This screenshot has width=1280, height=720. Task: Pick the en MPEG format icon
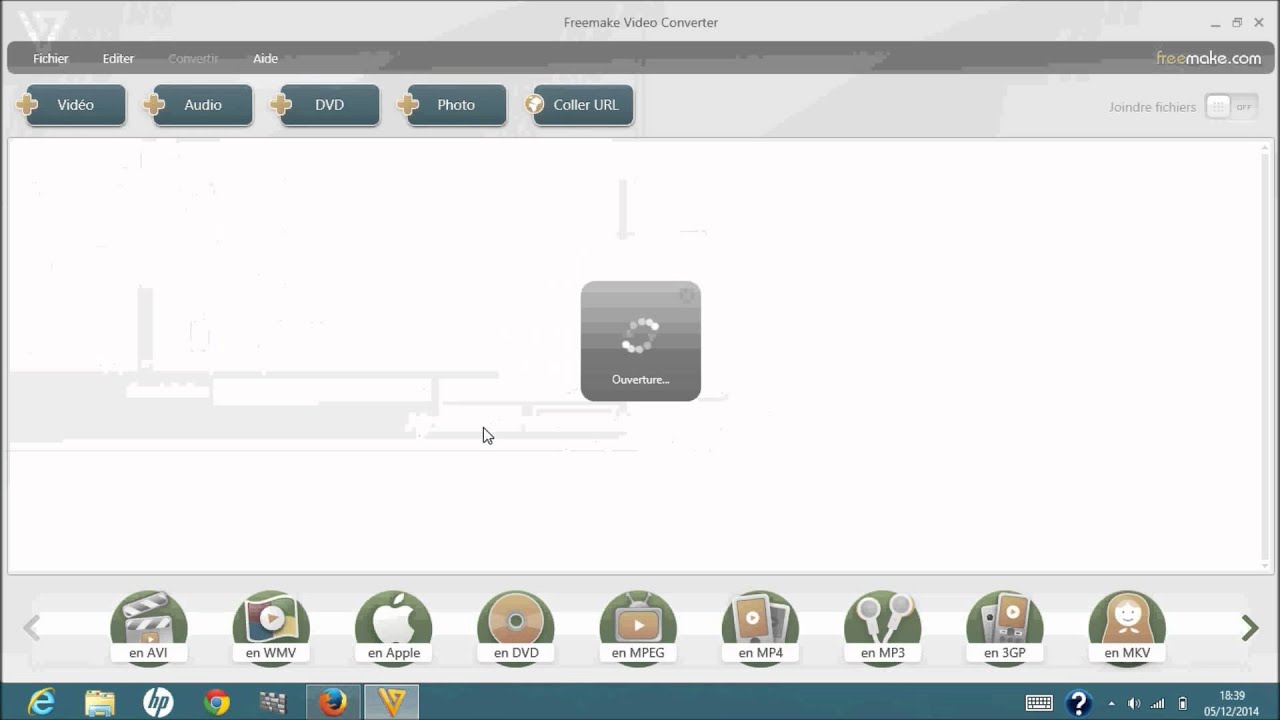pos(638,627)
